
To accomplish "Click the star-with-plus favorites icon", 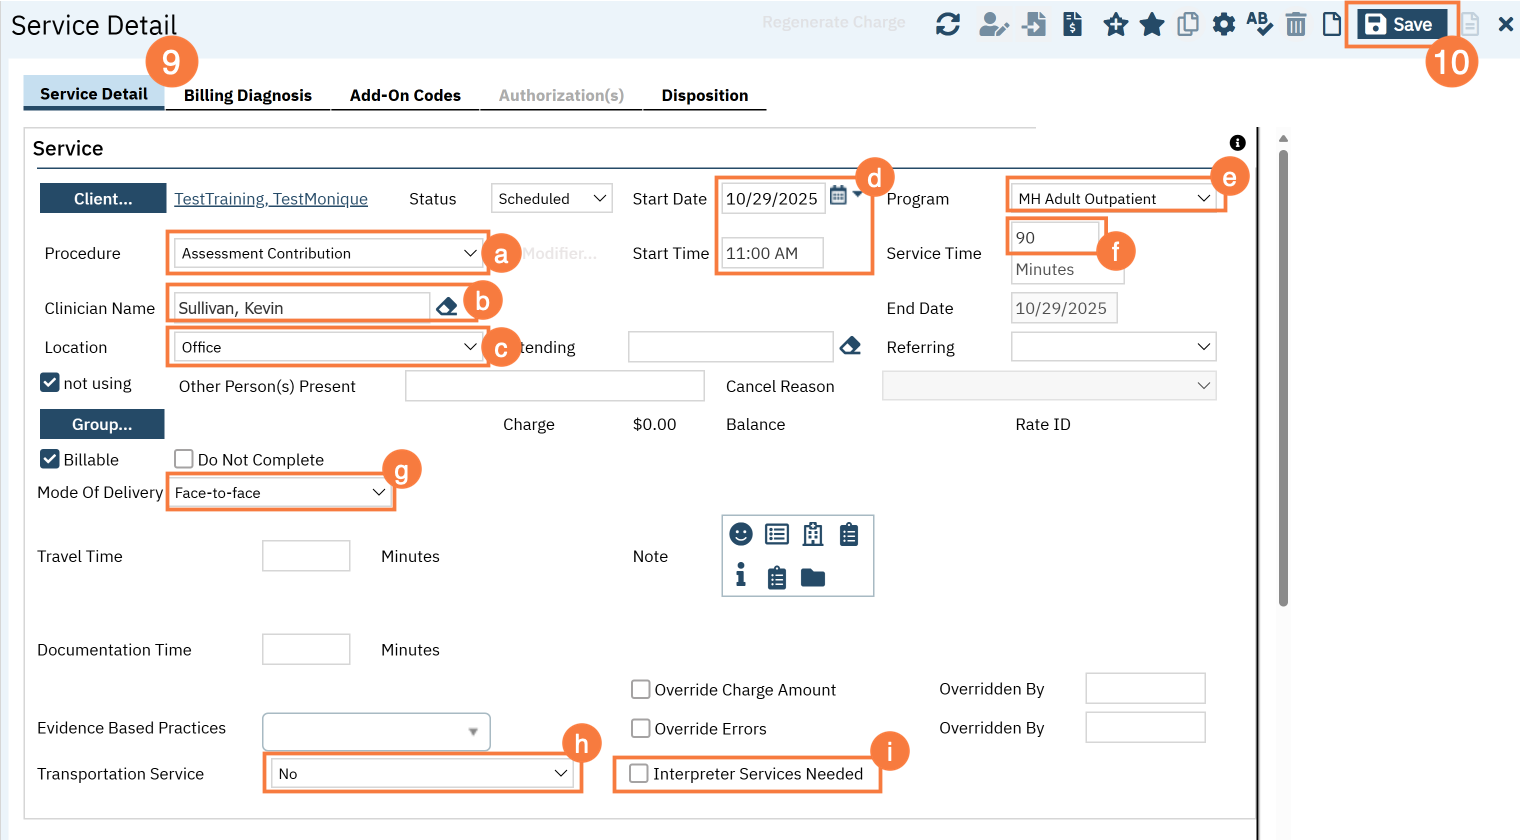I will point(1115,24).
